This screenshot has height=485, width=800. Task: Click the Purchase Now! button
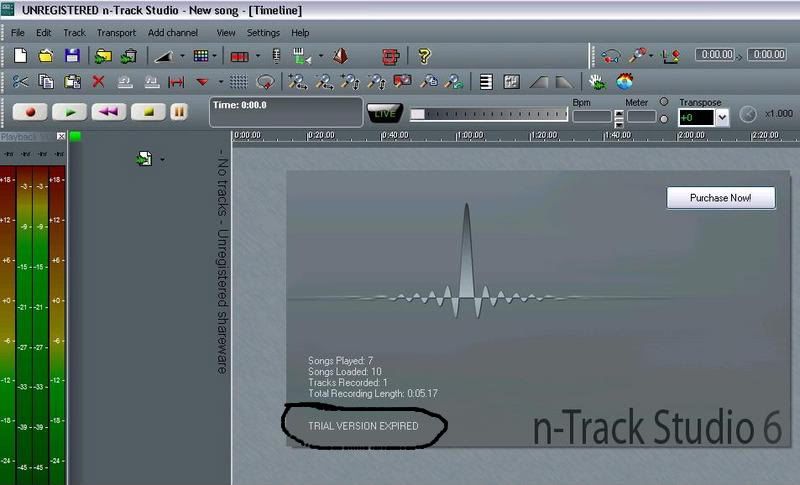click(x=720, y=197)
